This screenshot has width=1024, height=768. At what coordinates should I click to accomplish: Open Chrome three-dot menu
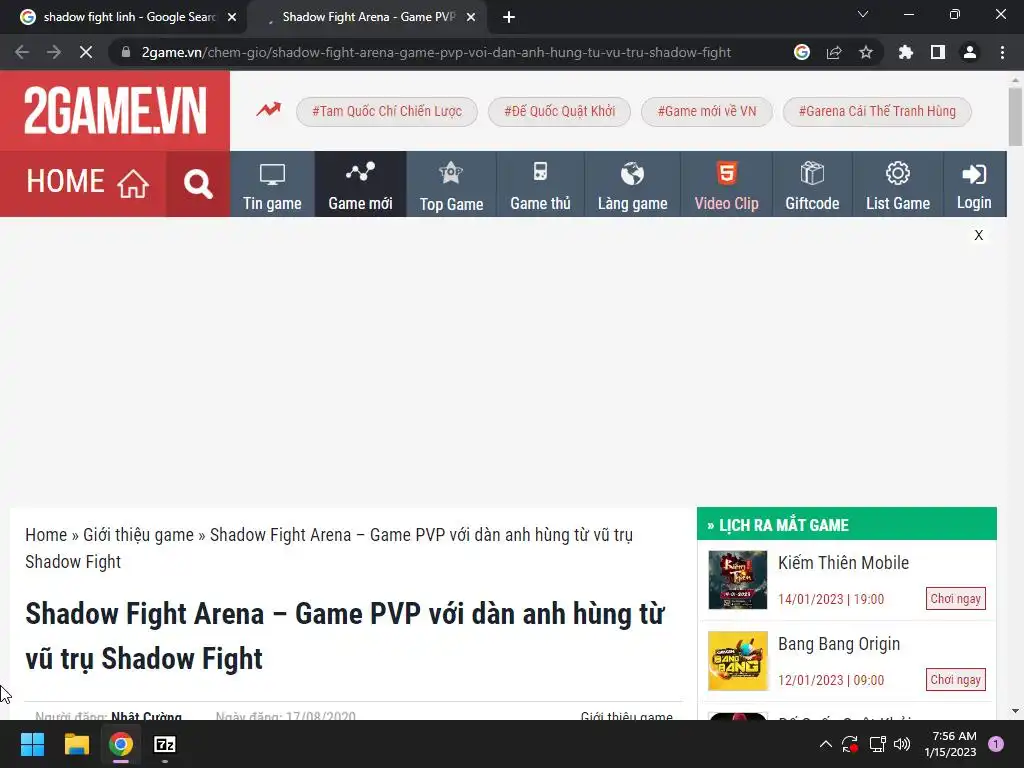1002,52
